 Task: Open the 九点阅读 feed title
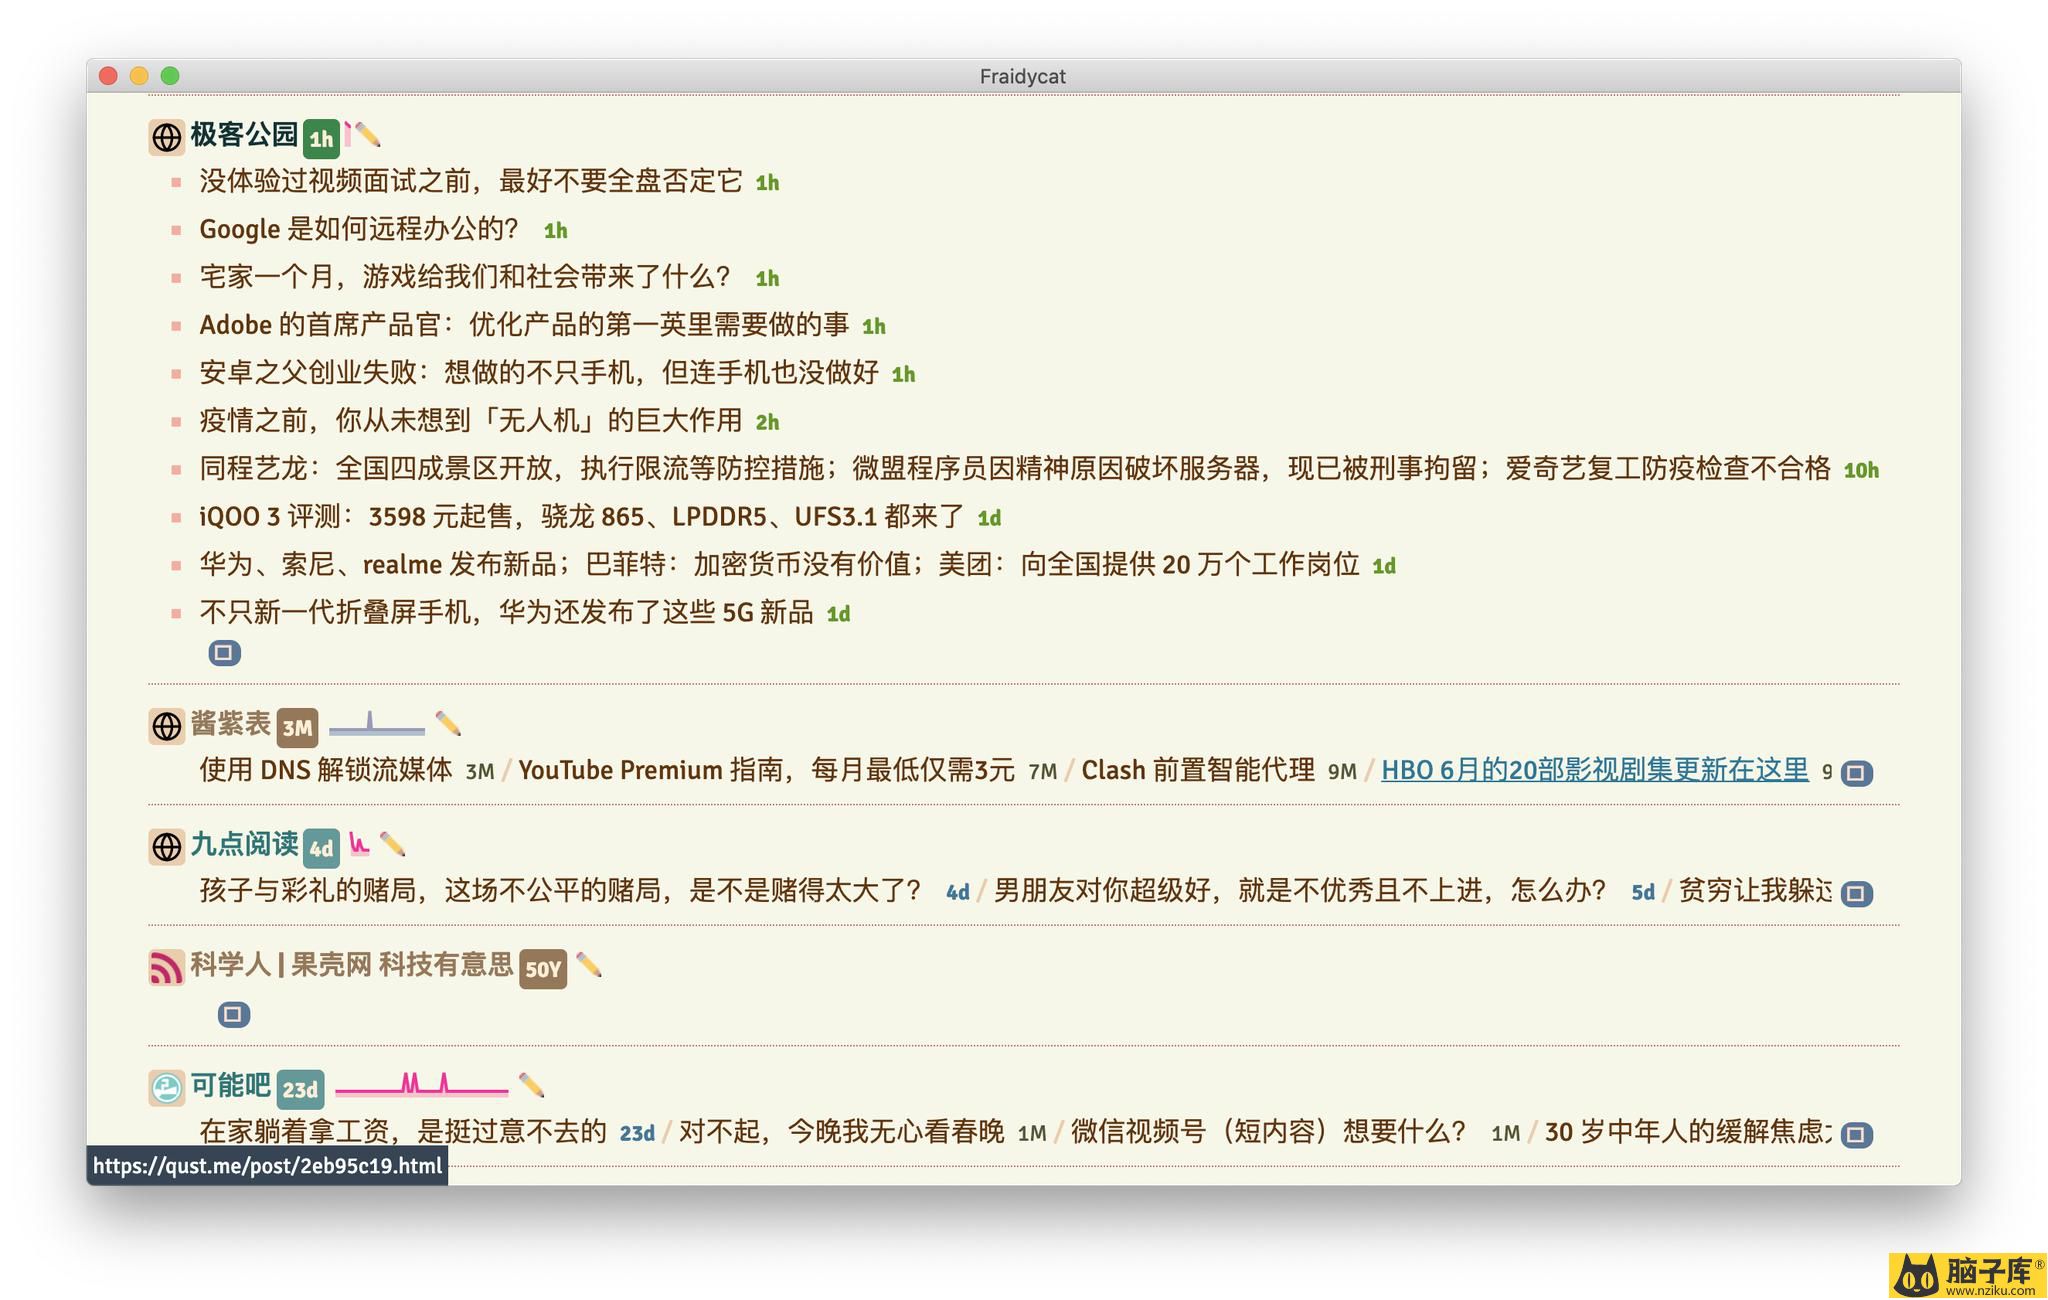(x=244, y=844)
